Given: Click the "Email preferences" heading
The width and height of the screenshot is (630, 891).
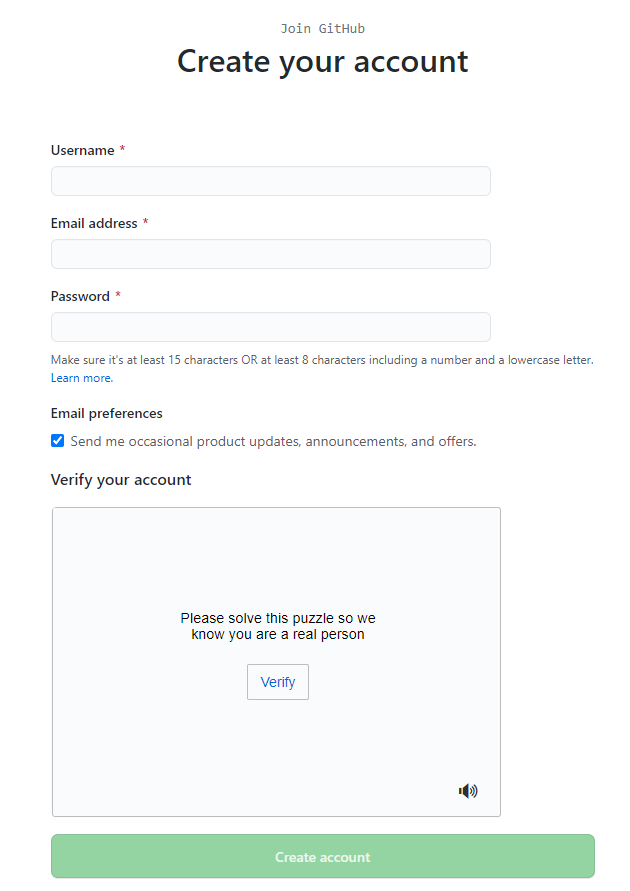Looking at the screenshot, I should 107,413.
